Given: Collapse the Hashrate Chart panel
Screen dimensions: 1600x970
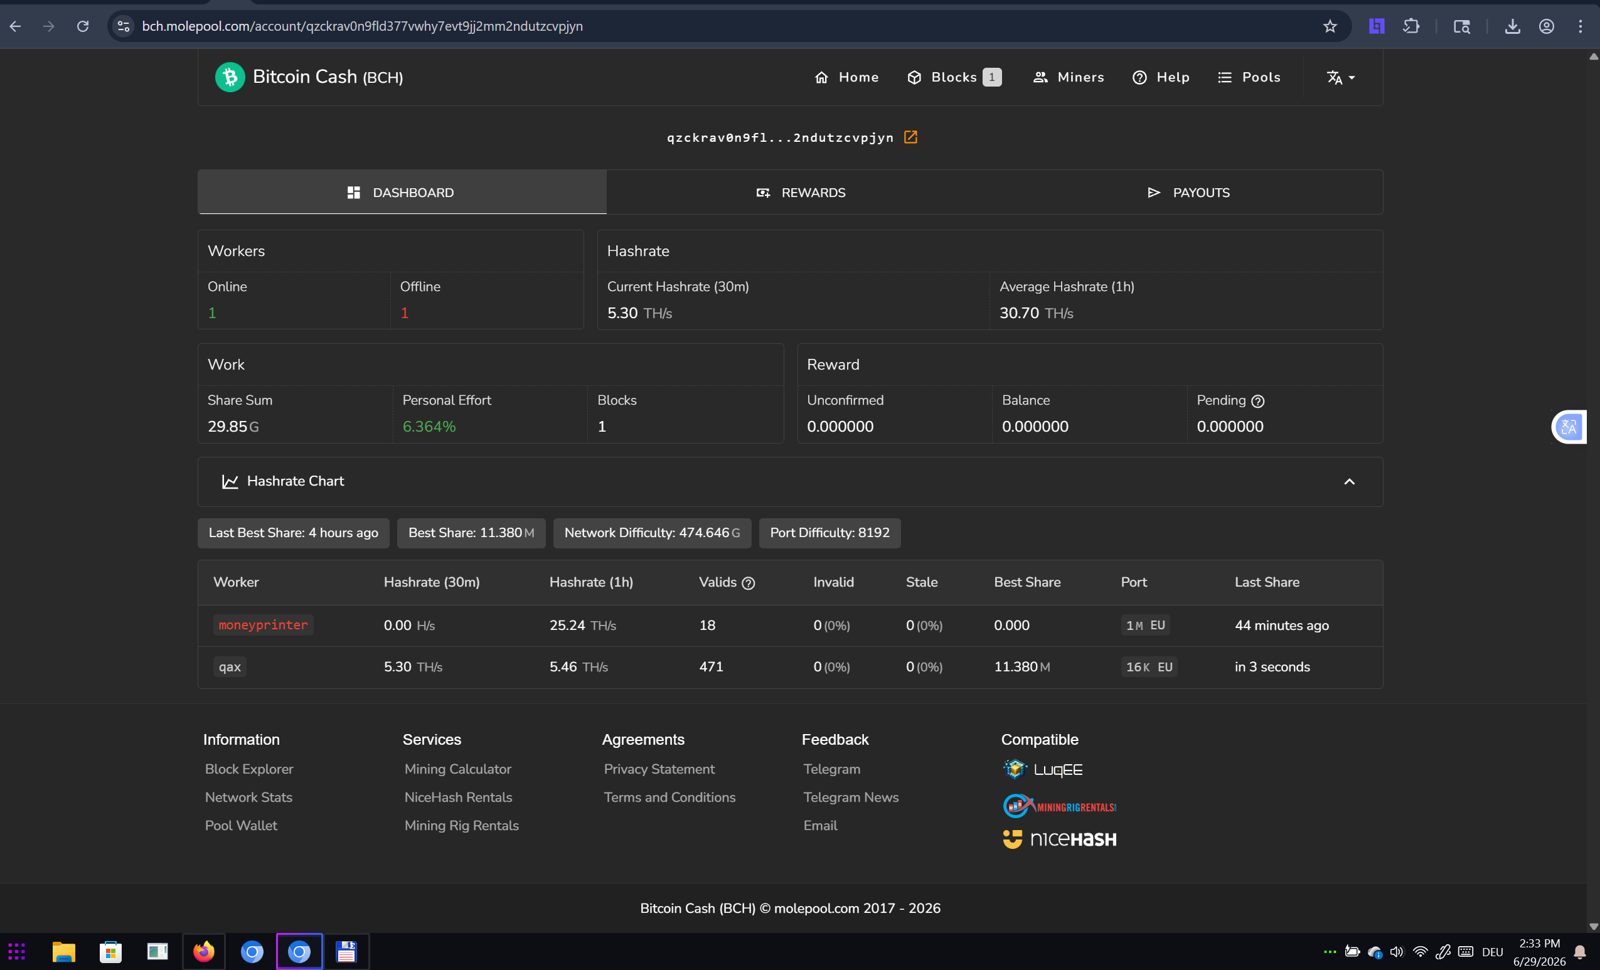Looking at the screenshot, I should [1349, 482].
